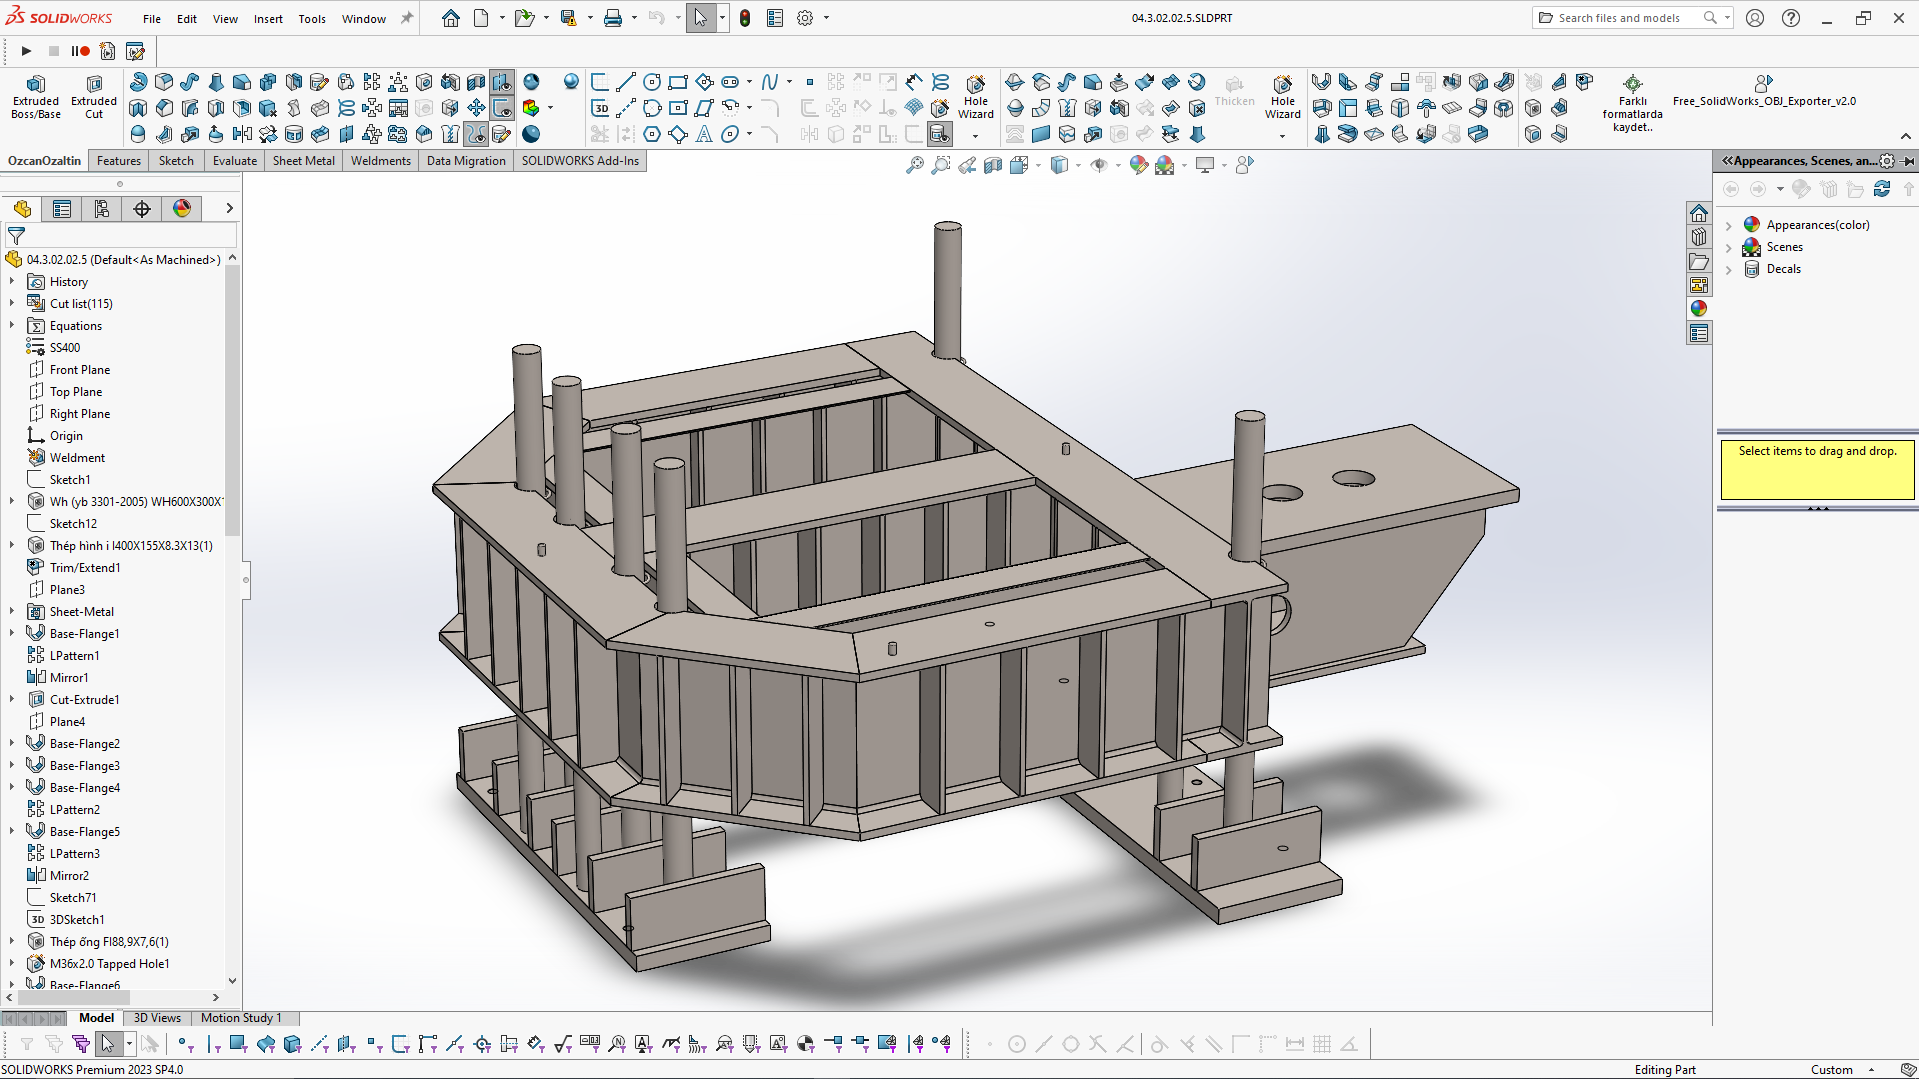Click the Record/Pause macro button

(80, 51)
